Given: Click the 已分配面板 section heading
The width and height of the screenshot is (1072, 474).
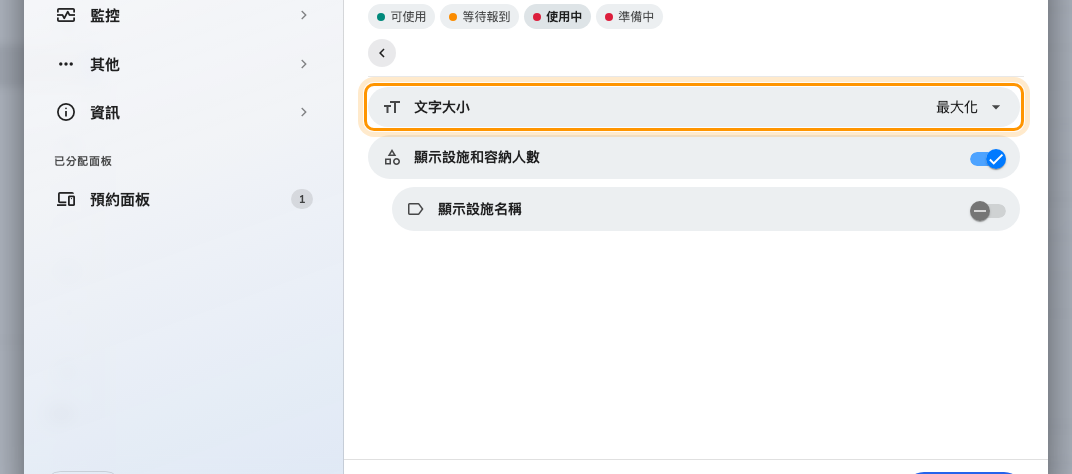Looking at the screenshot, I should [83, 161].
